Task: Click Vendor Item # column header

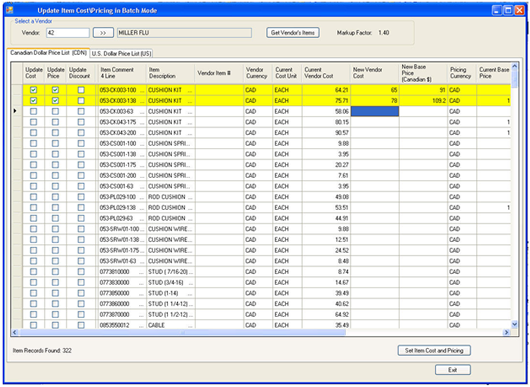Action: (219, 73)
